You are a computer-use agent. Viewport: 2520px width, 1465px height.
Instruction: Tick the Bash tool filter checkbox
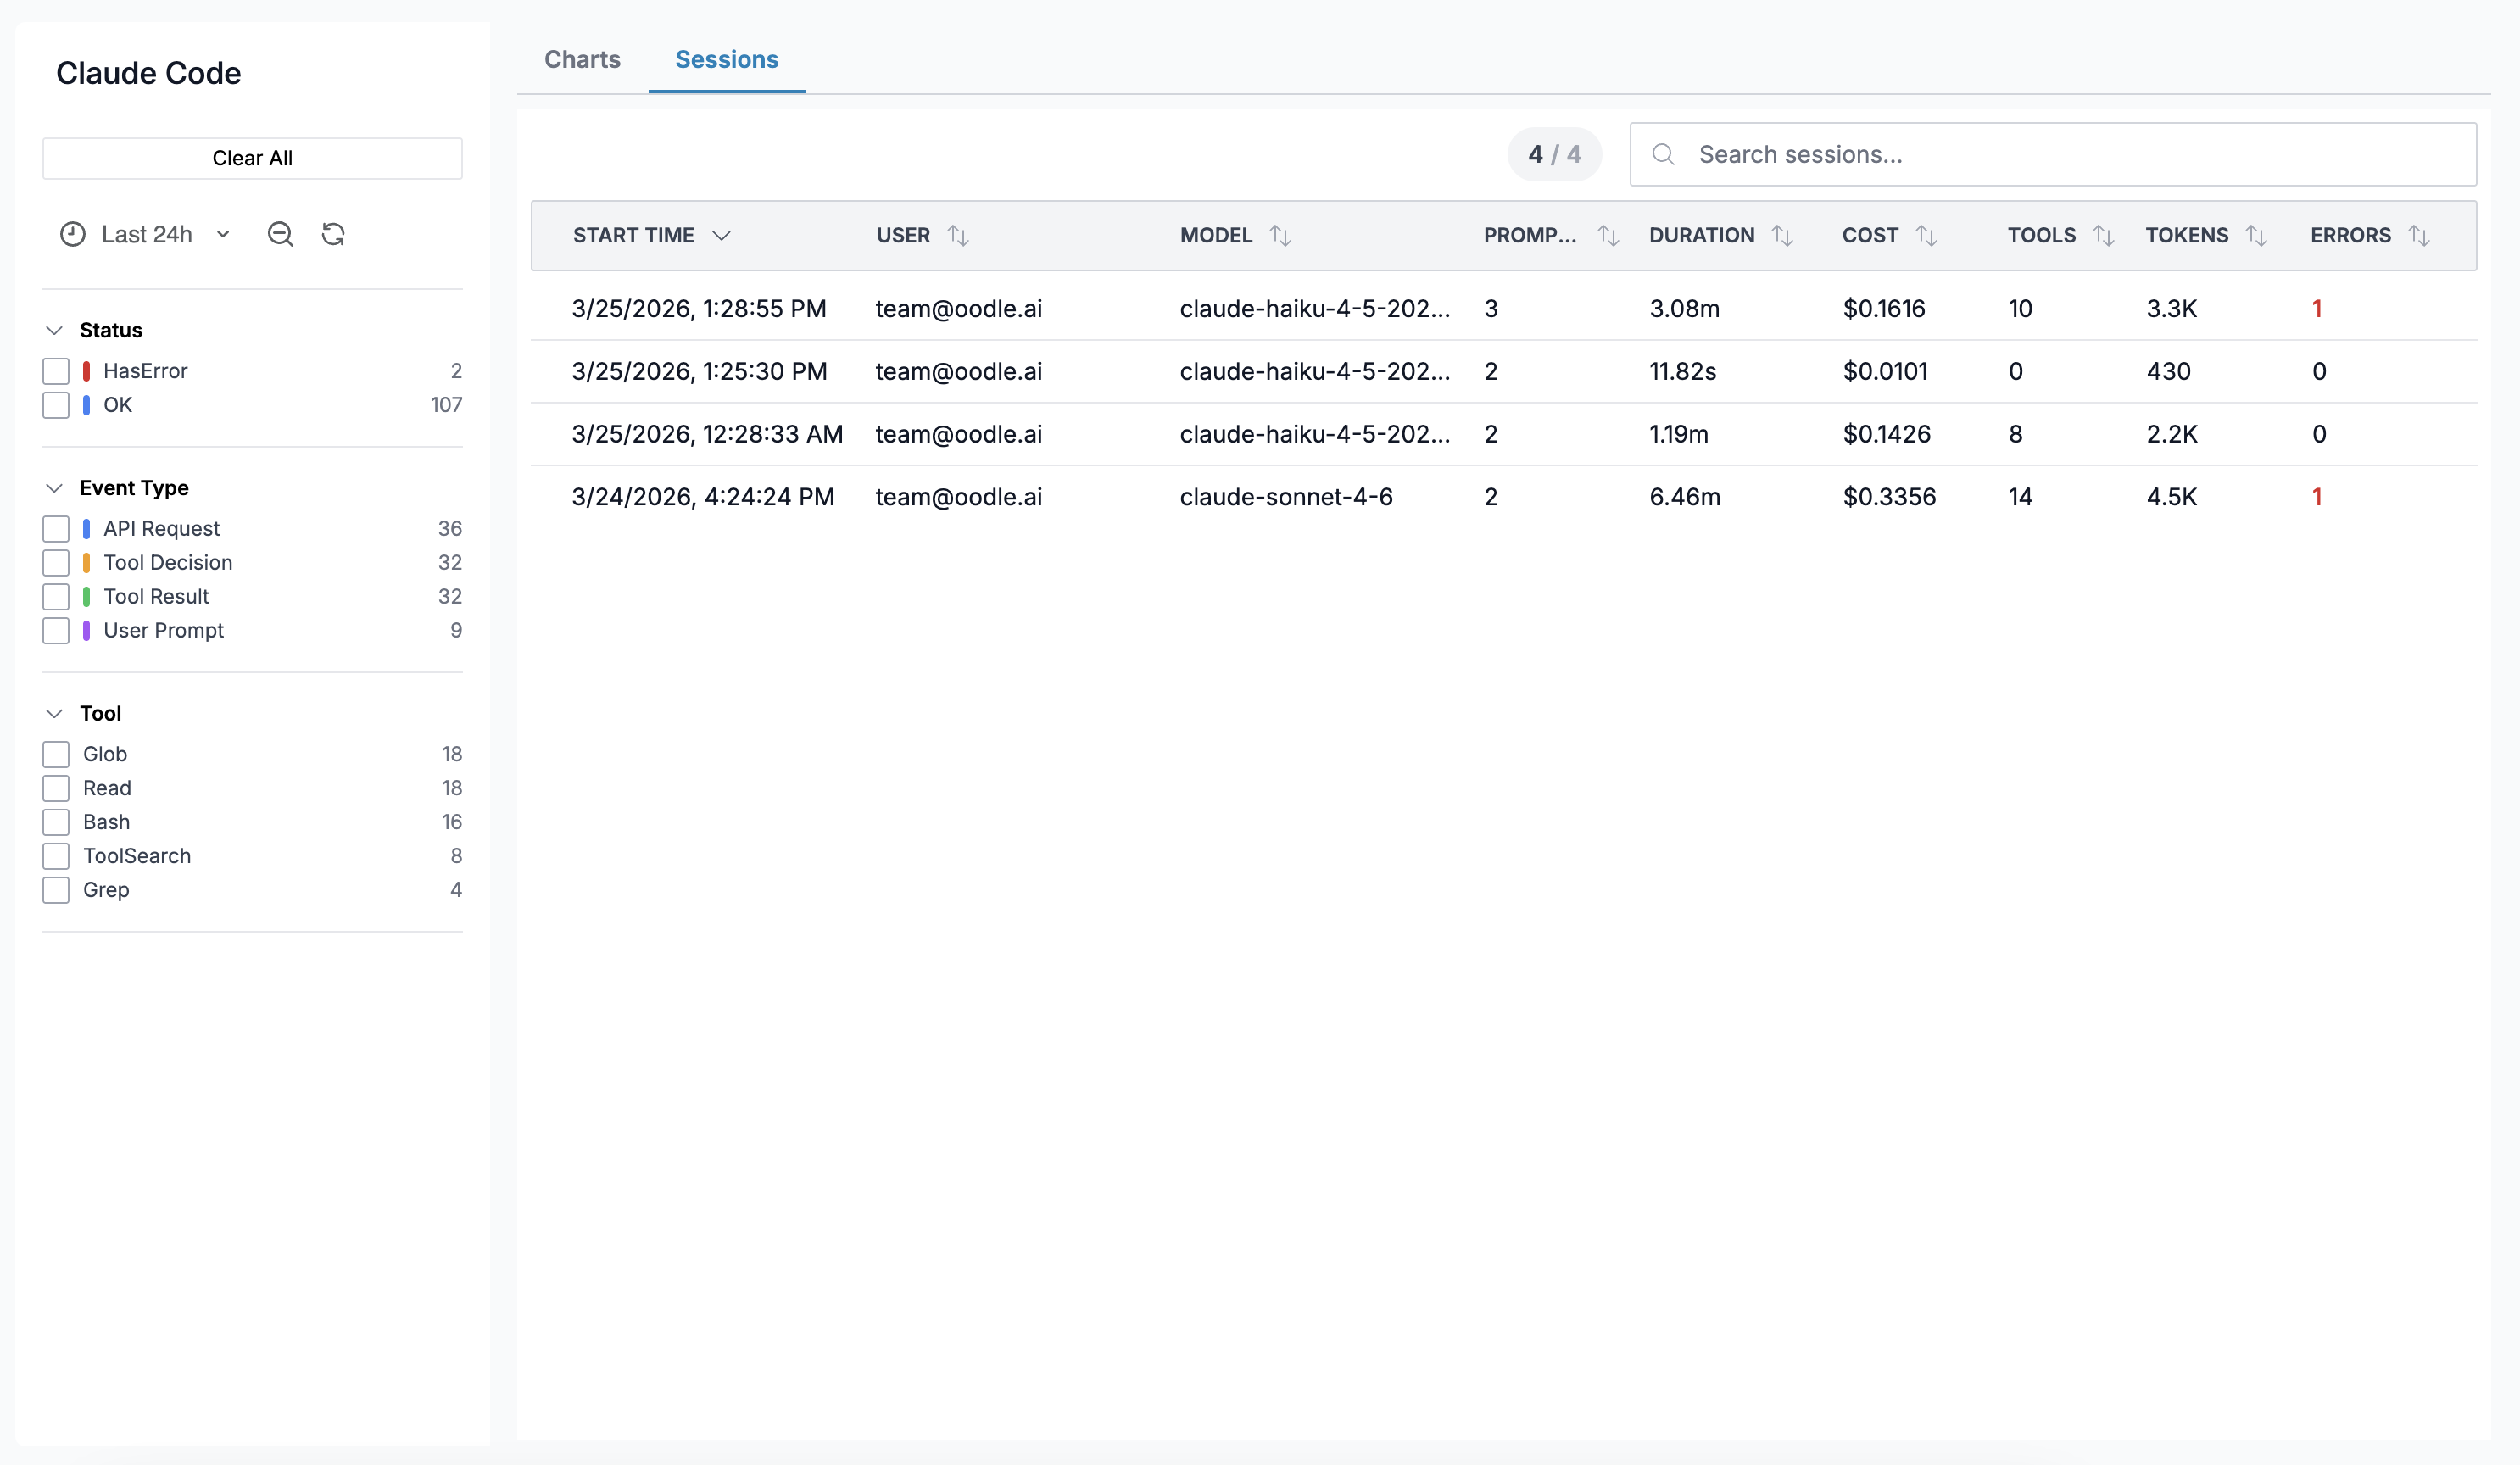click(56, 822)
